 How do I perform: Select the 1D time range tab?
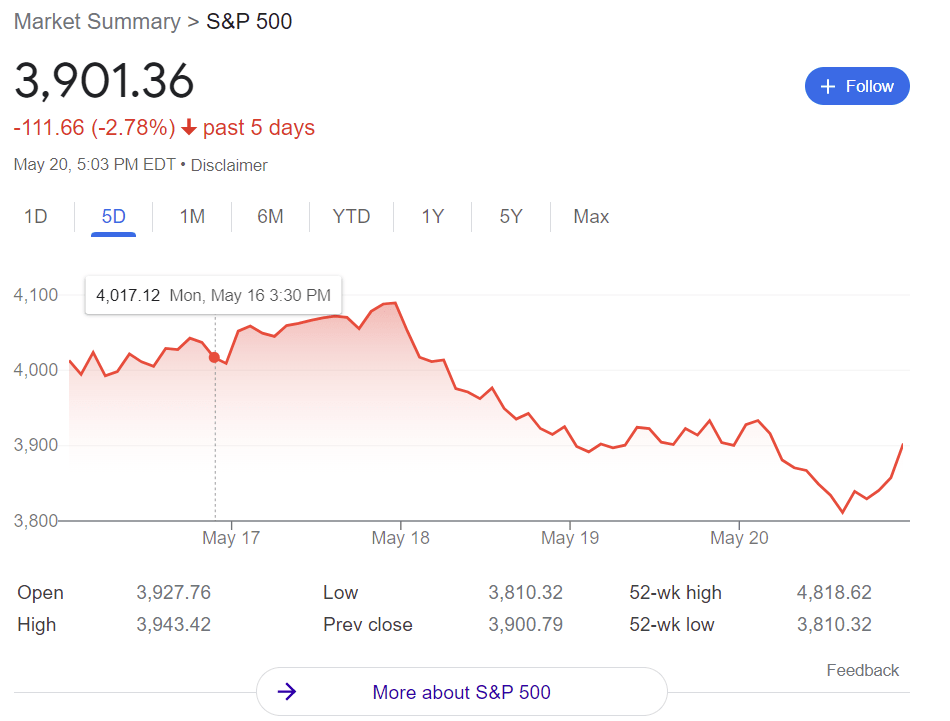tap(35, 217)
